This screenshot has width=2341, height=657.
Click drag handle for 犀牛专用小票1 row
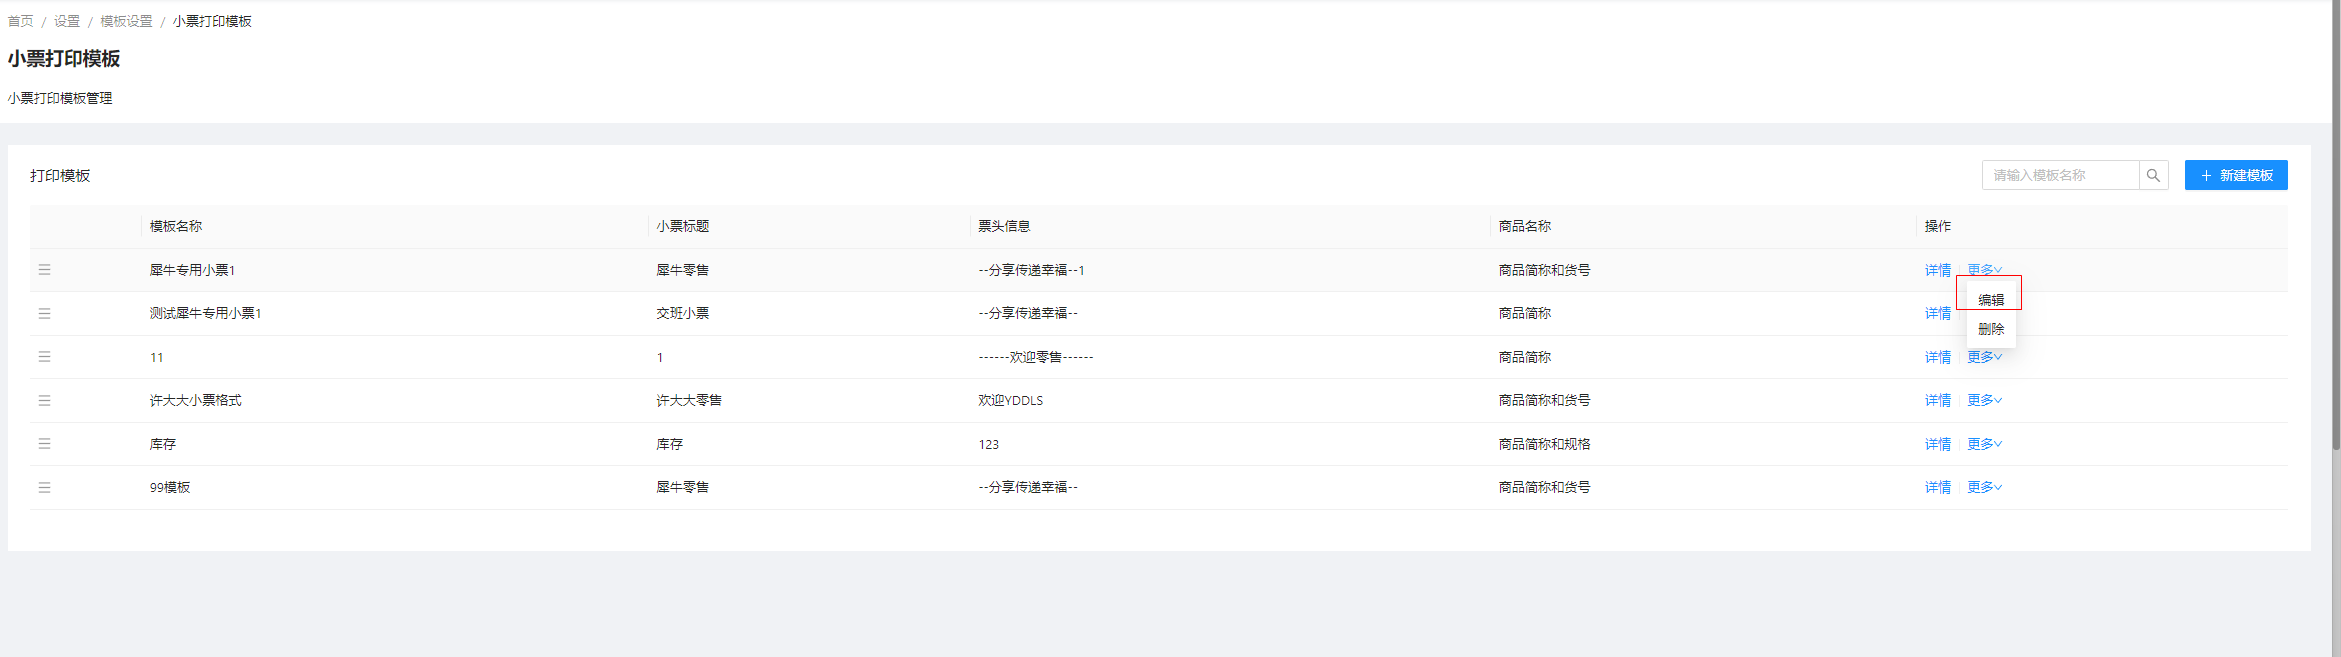point(44,270)
